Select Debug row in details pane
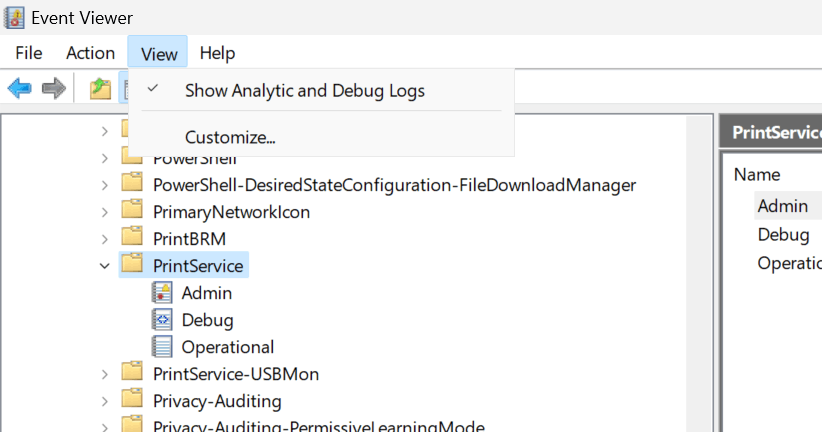Image resolution: width=822 pixels, height=432 pixels. (x=783, y=234)
